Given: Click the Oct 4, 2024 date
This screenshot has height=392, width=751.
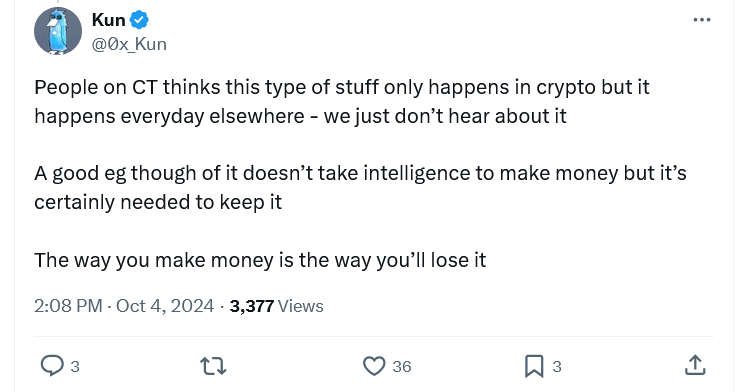Looking at the screenshot, I should tap(165, 306).
